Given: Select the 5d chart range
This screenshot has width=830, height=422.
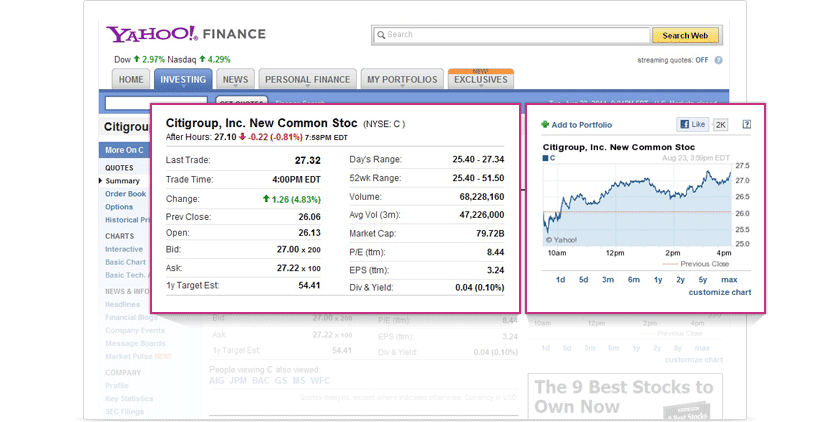Looking at the screenshot, I should (583, 280).
